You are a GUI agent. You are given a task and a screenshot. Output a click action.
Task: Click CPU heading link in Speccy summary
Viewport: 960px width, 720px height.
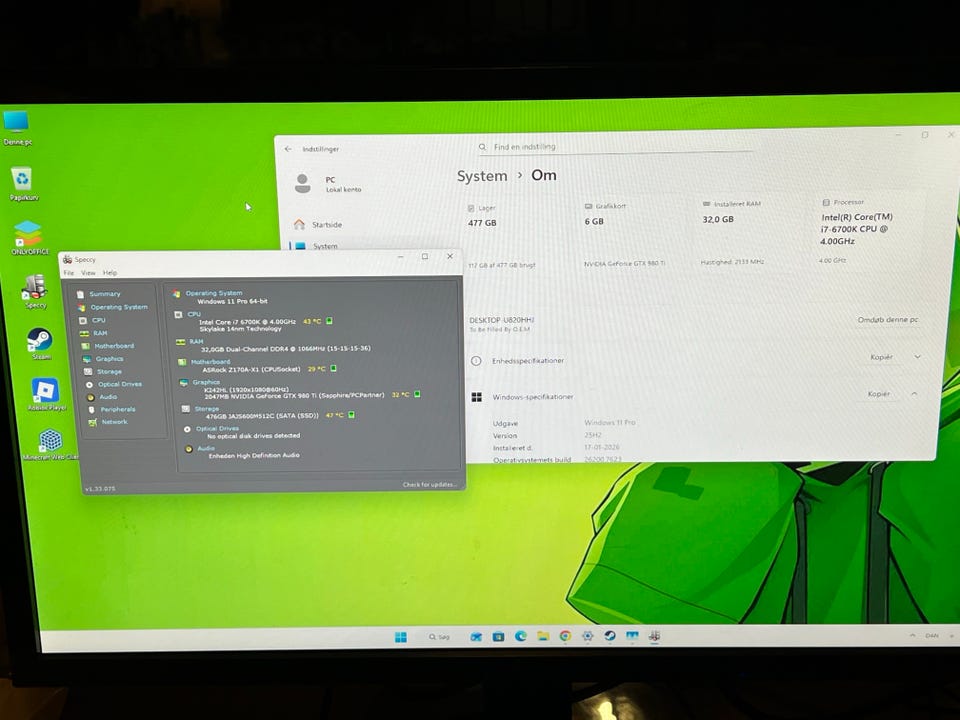pyautogui.click(x=194, y=314)
